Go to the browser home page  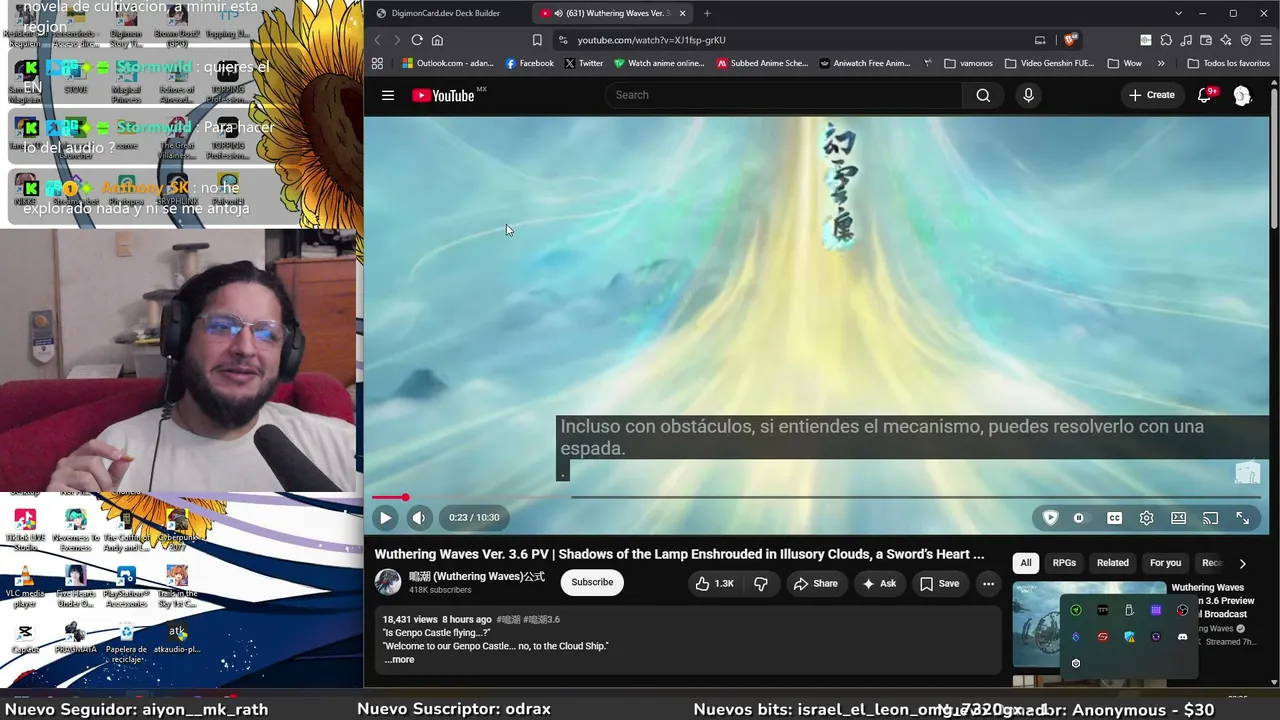(437, 40)
